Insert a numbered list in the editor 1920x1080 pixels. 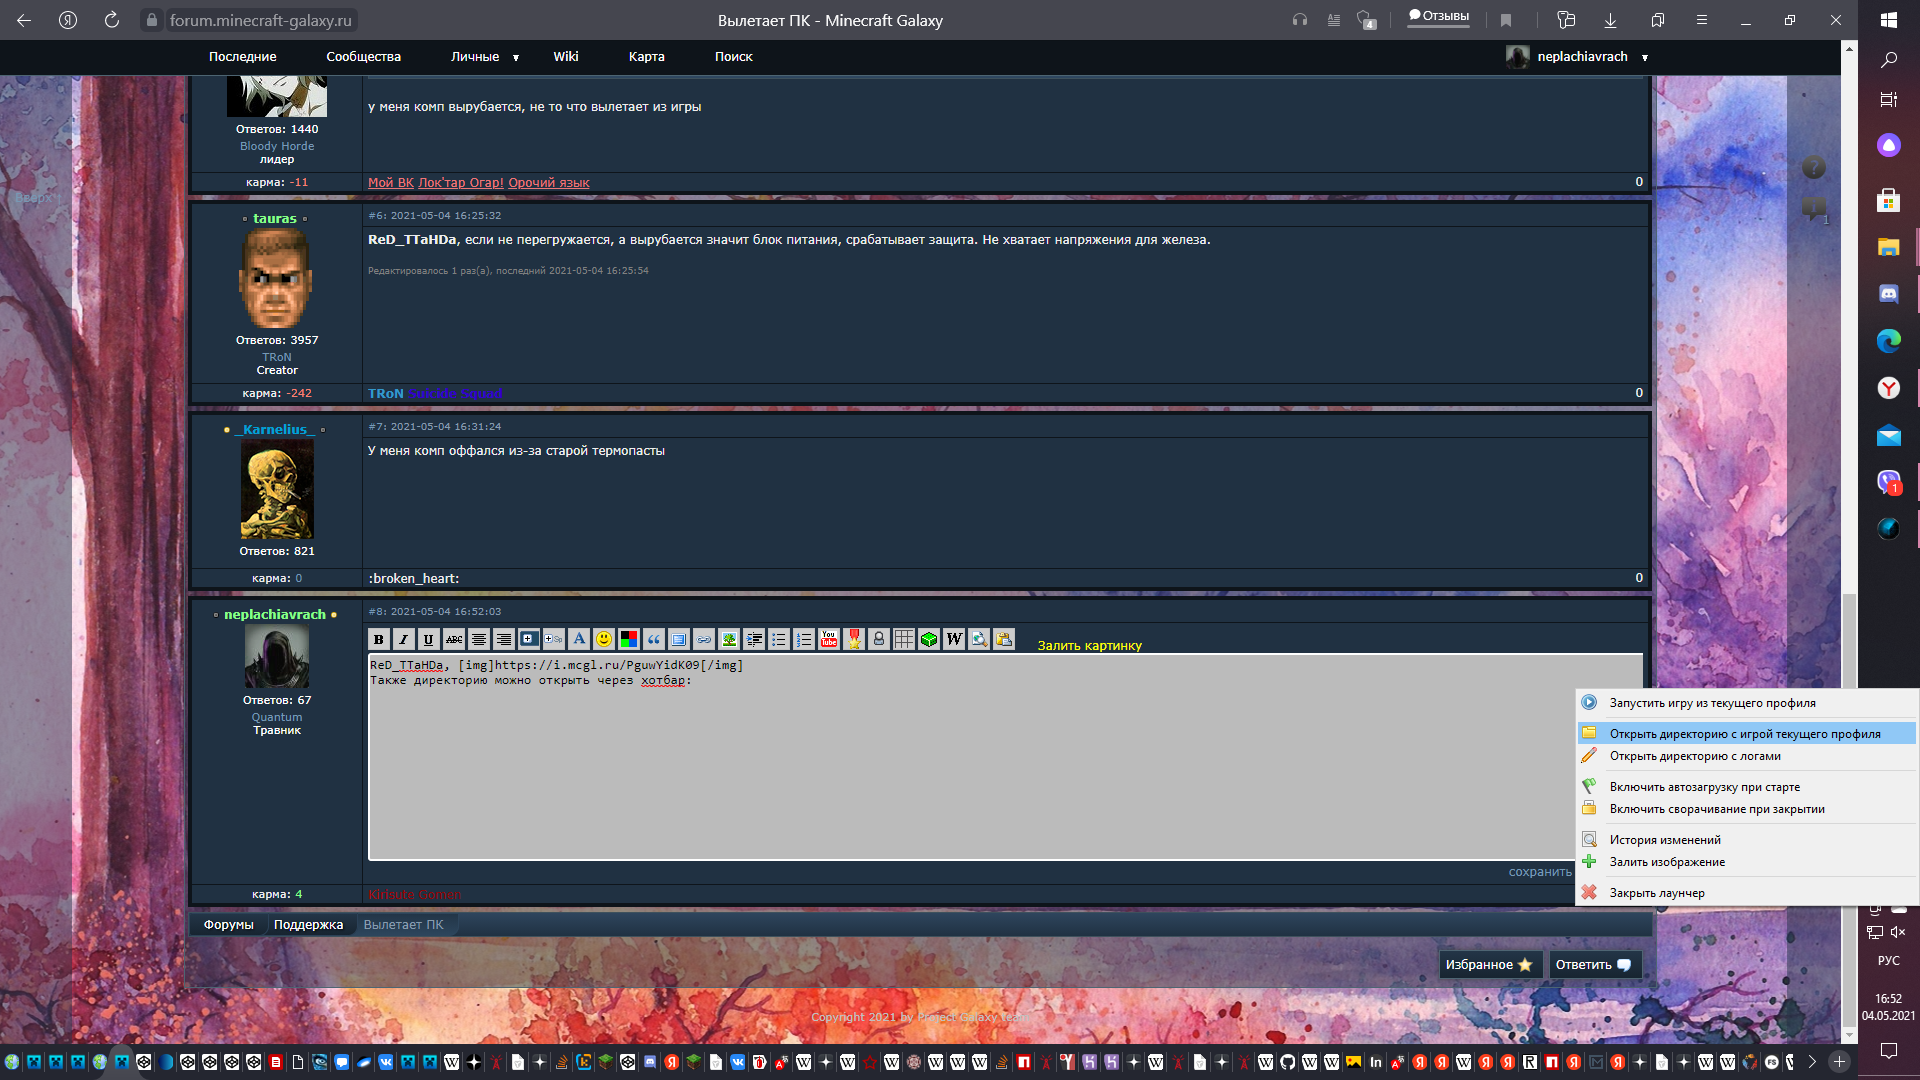click(804, 639)
